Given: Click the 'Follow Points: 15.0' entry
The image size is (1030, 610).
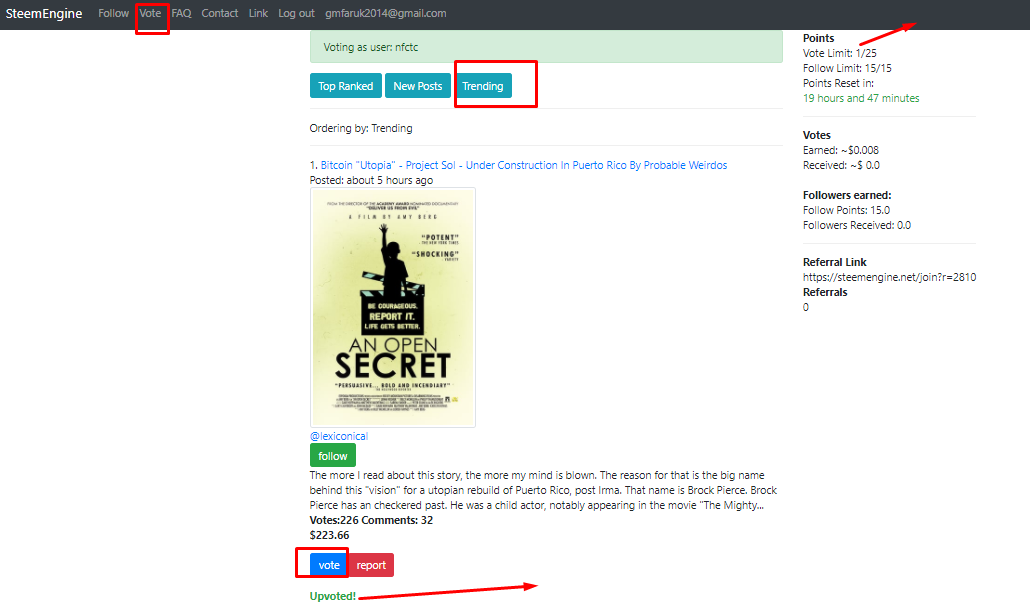Looking at the screenshot, I should point(847,210).
